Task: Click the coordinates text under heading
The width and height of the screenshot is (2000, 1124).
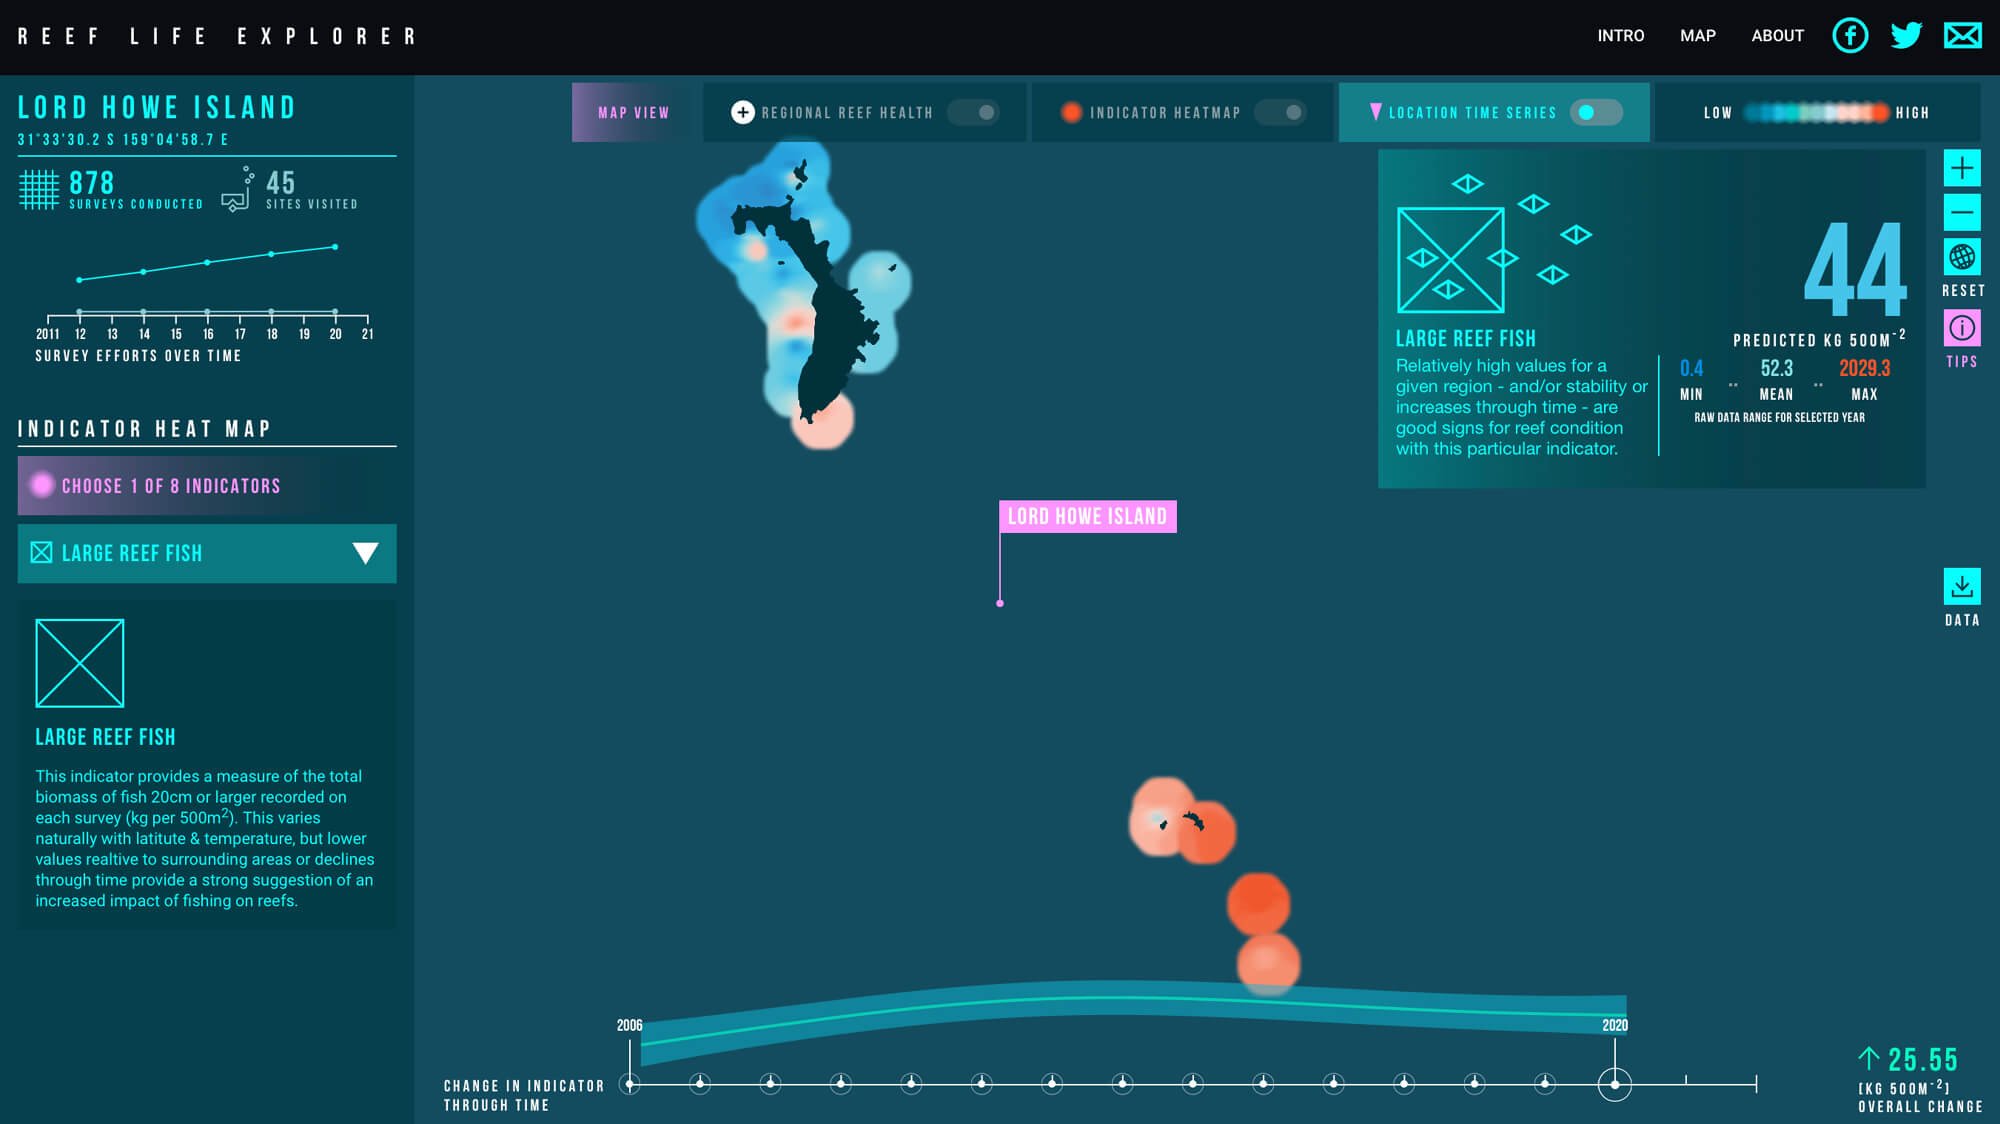Action: point(123,140)
